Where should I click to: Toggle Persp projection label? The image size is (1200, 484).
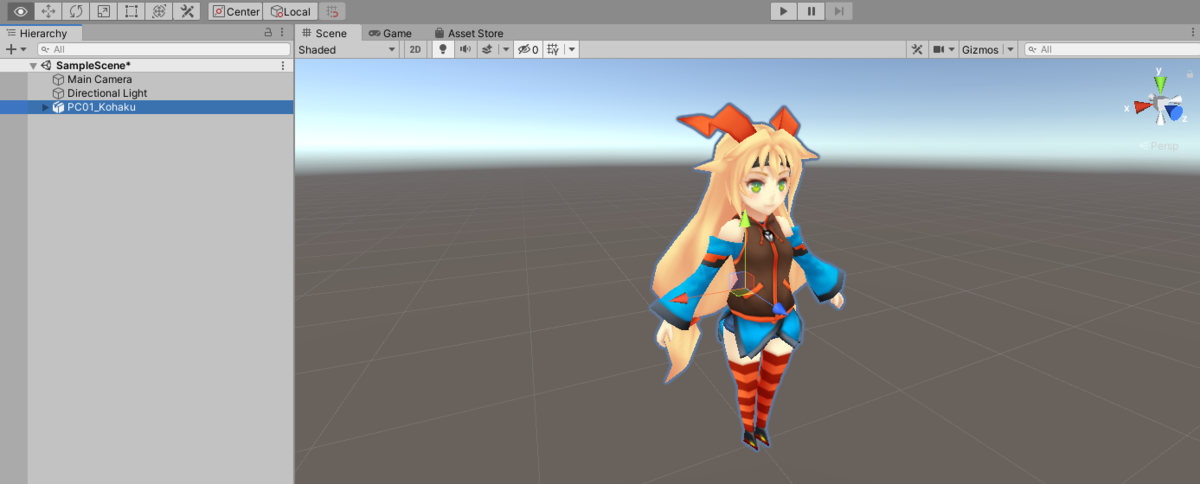[x=1163, y=146]
